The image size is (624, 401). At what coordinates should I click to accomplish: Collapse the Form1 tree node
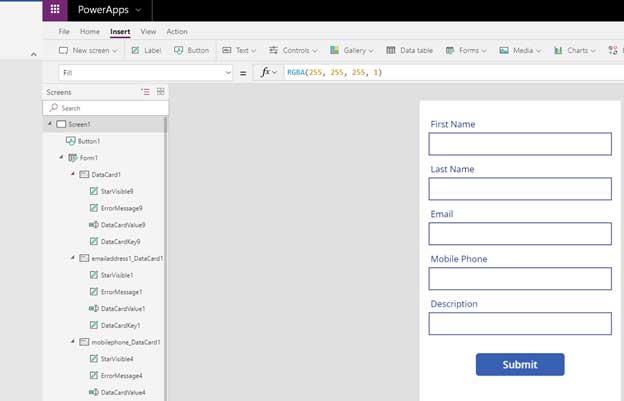(x=60, y=158)
